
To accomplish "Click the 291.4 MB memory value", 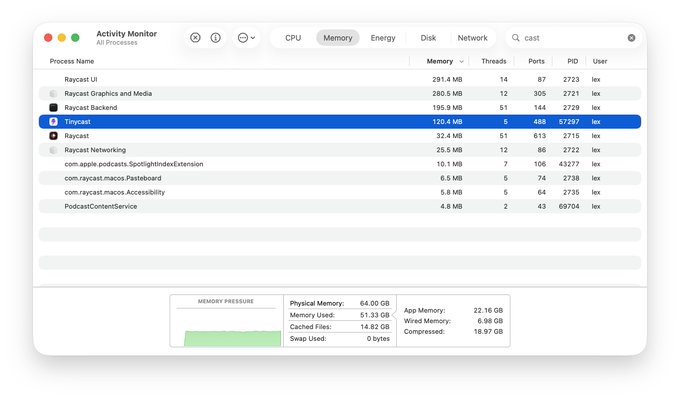I will click(447, 79).
